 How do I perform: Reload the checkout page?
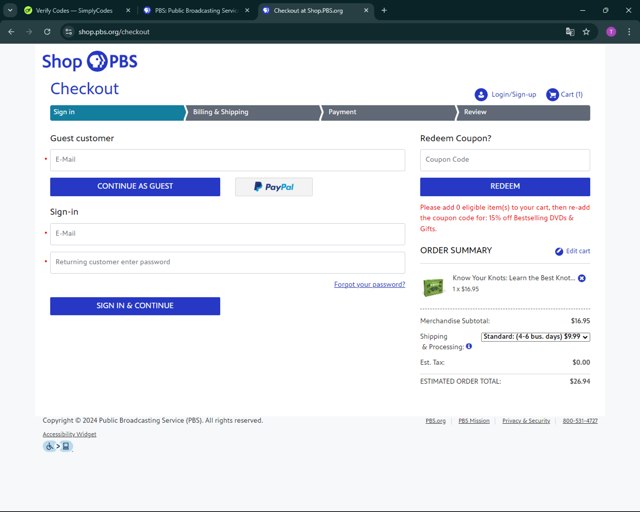(x=47, y=32)
